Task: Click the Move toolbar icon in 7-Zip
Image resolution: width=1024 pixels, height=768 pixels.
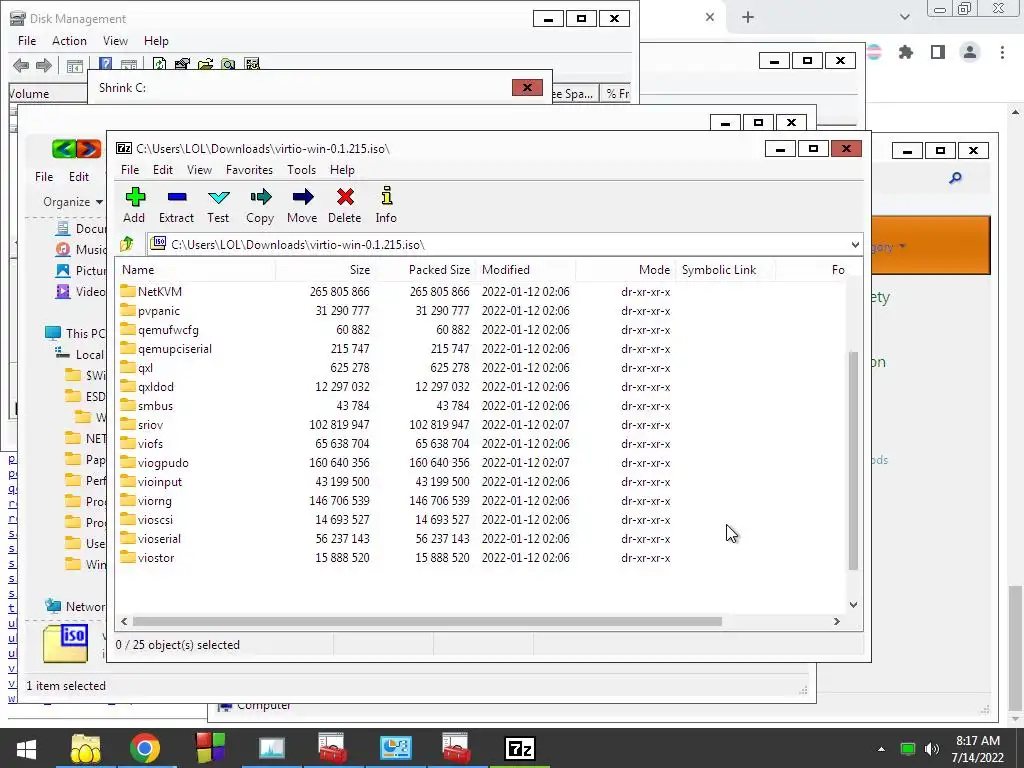Action: (302, 205)
